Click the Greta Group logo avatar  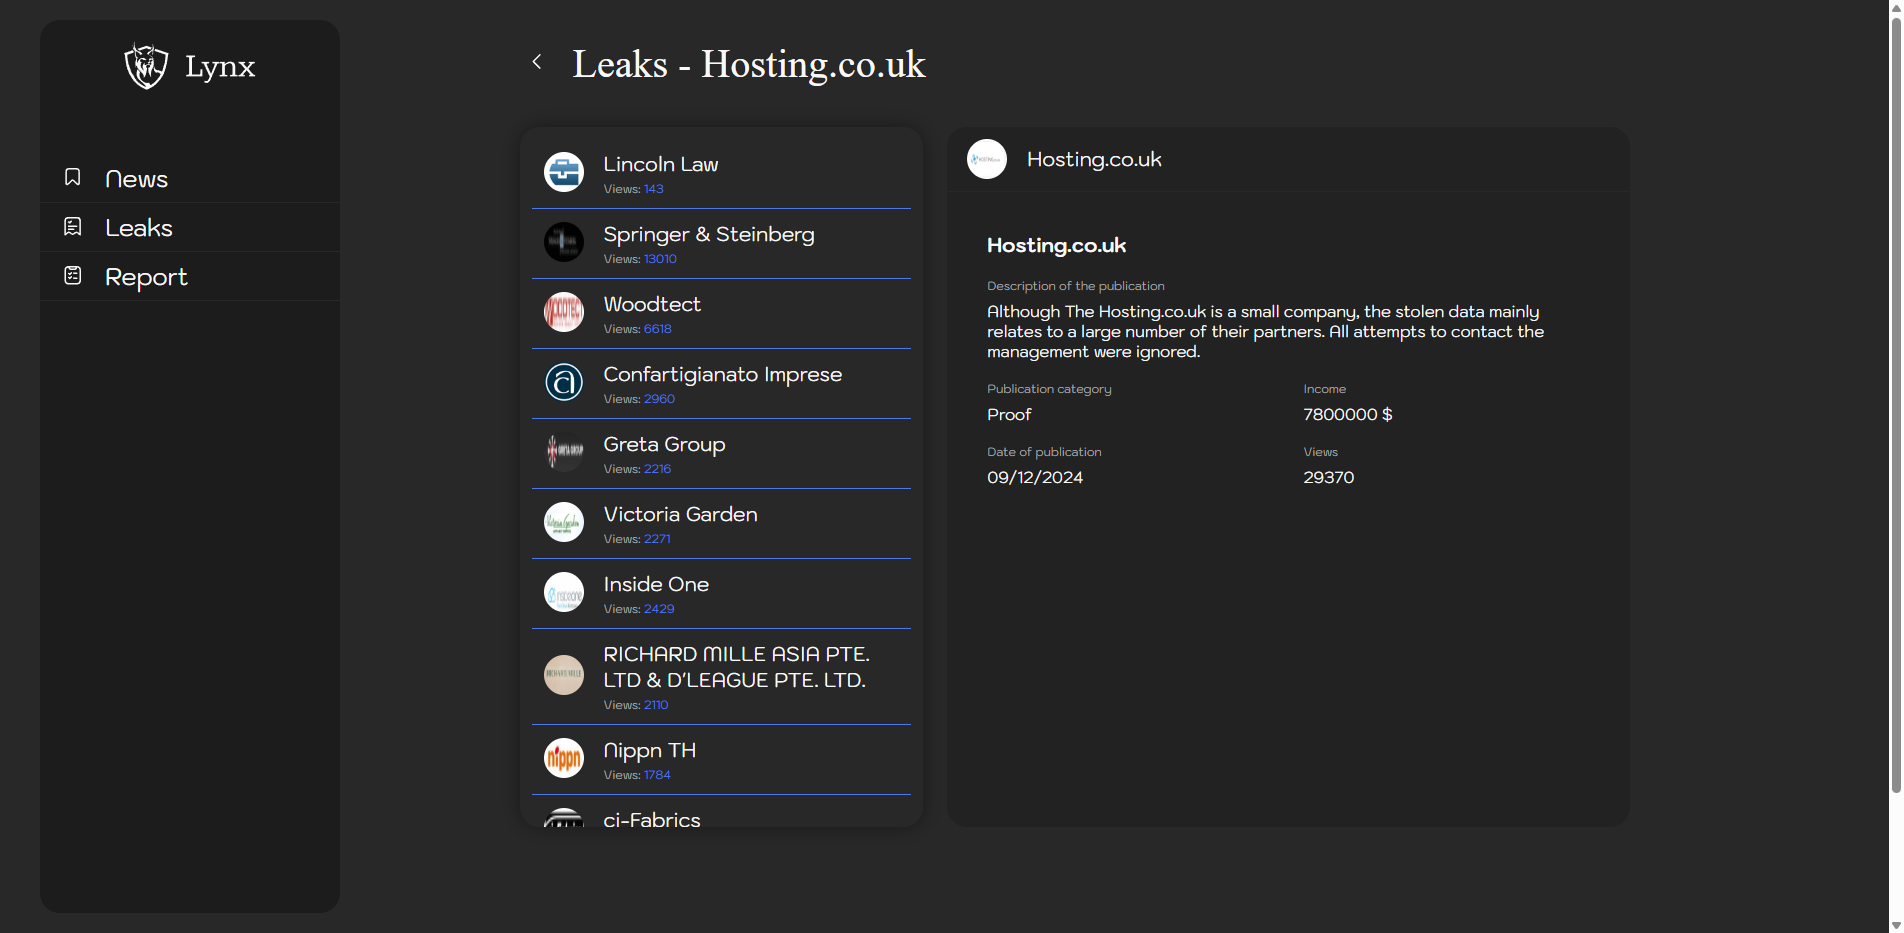564,452
